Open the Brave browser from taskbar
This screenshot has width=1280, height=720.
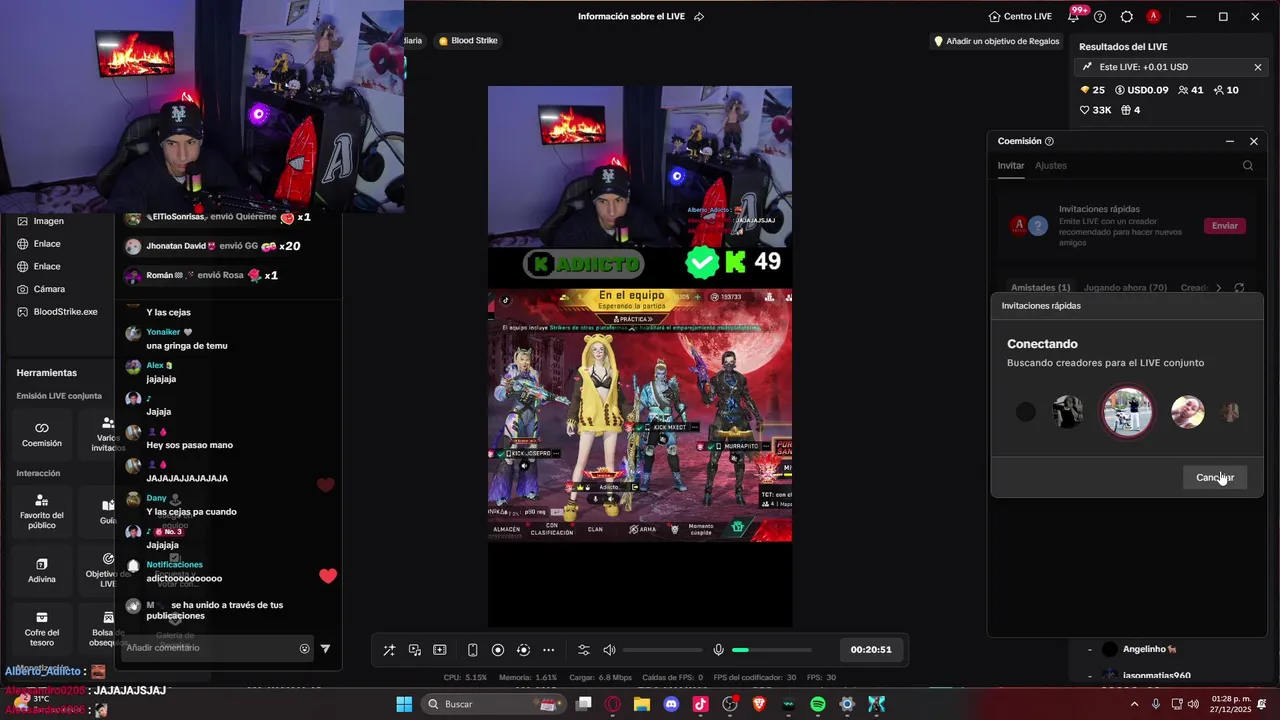point(759,704)
